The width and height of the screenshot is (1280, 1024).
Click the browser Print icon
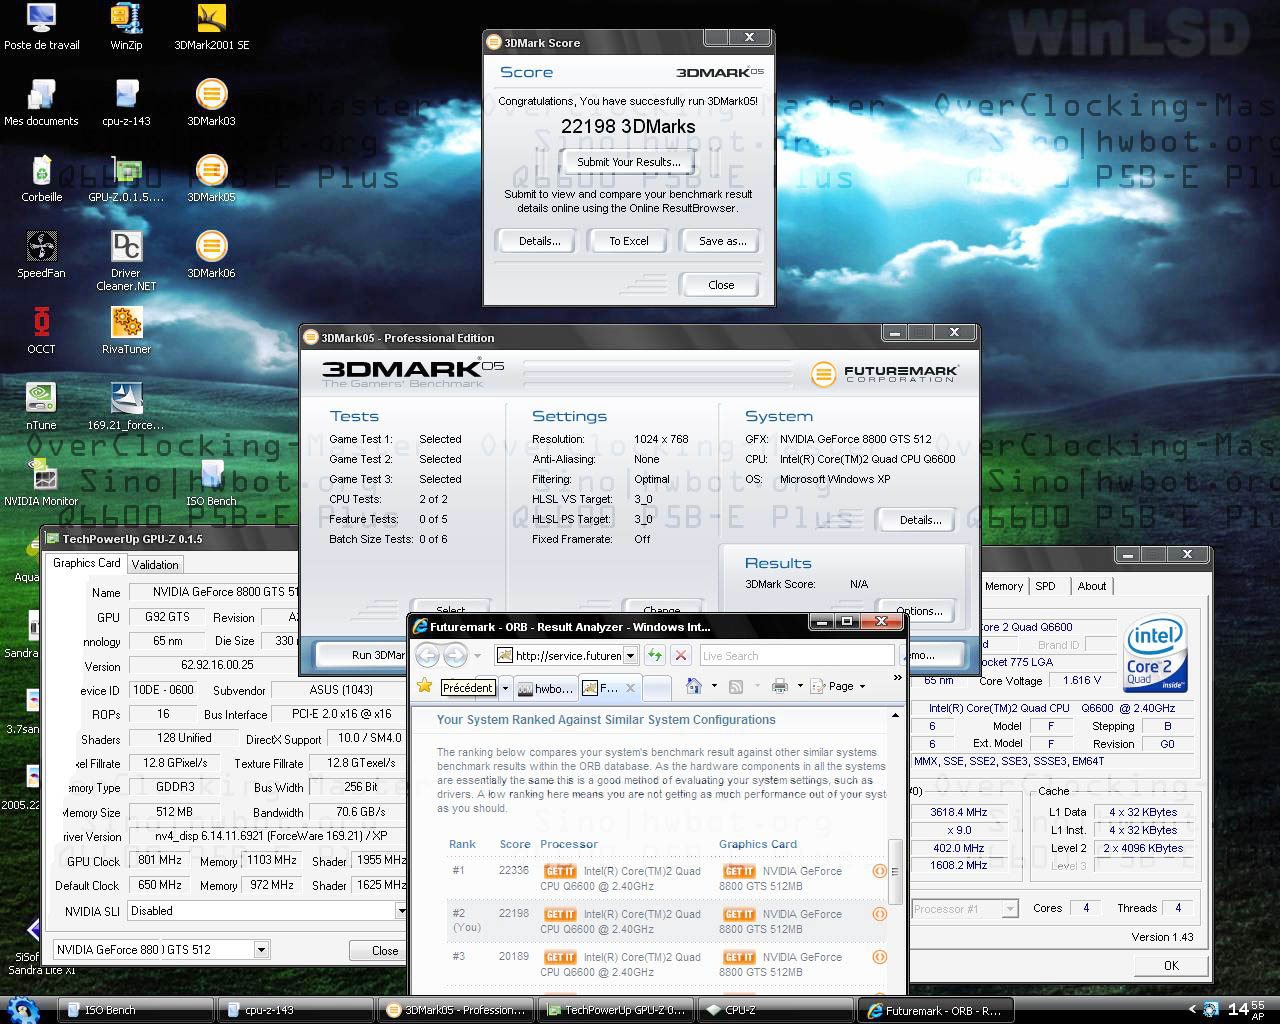click(x=780, y=686)
